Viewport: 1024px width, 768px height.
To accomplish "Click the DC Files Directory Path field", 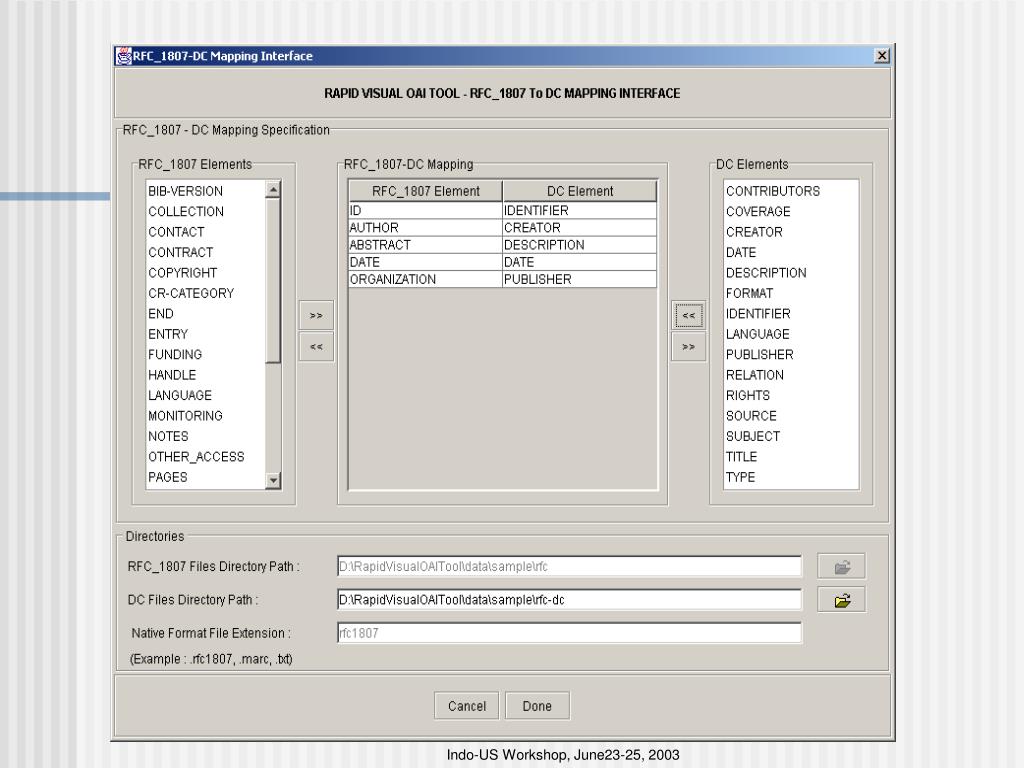I will tap(569, 600).
